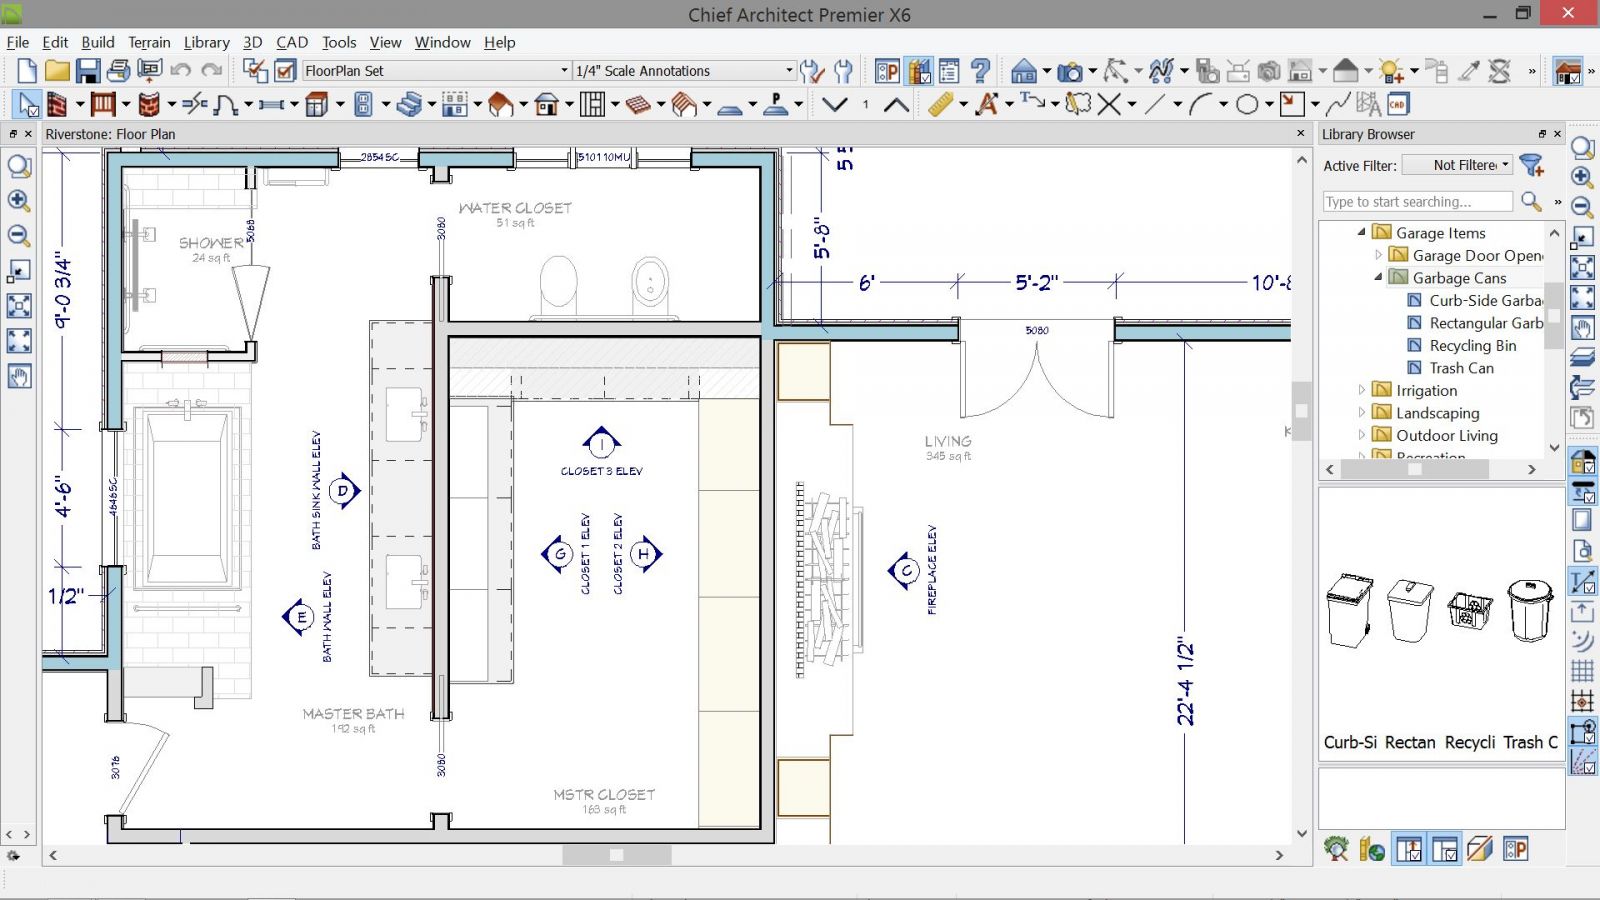Expand the Irrigation library folder
This screenshot has width=1600, height=900.
[1361, 390]
